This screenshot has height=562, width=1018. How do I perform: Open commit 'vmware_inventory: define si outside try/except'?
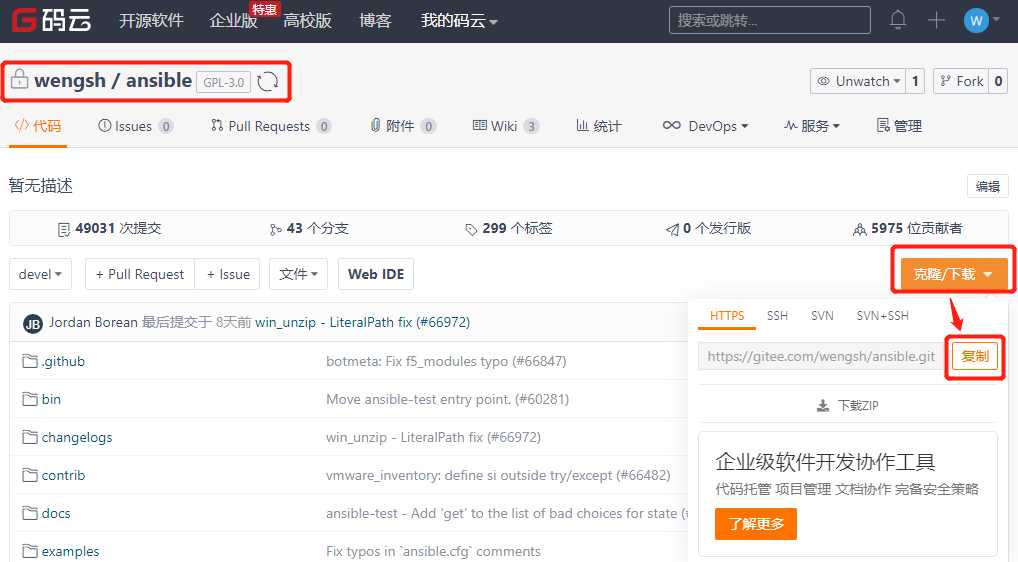click(x=498, y=475)
